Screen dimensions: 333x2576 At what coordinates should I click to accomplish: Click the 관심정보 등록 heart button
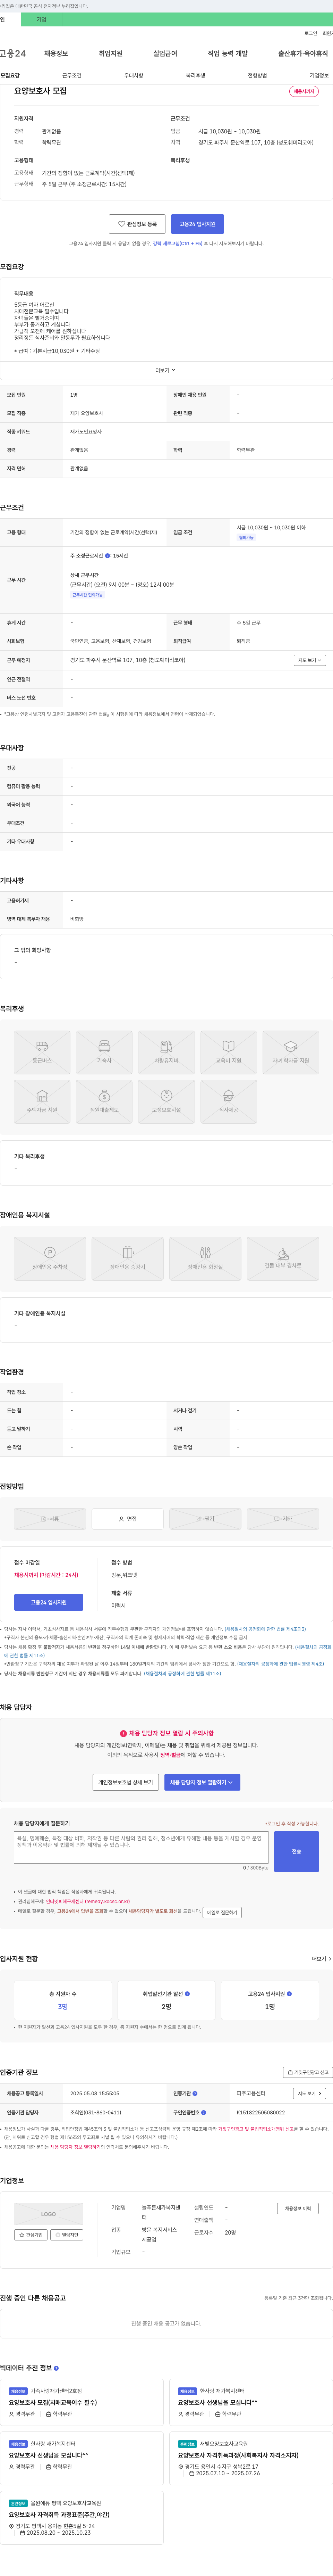click(x=137, y=224)
